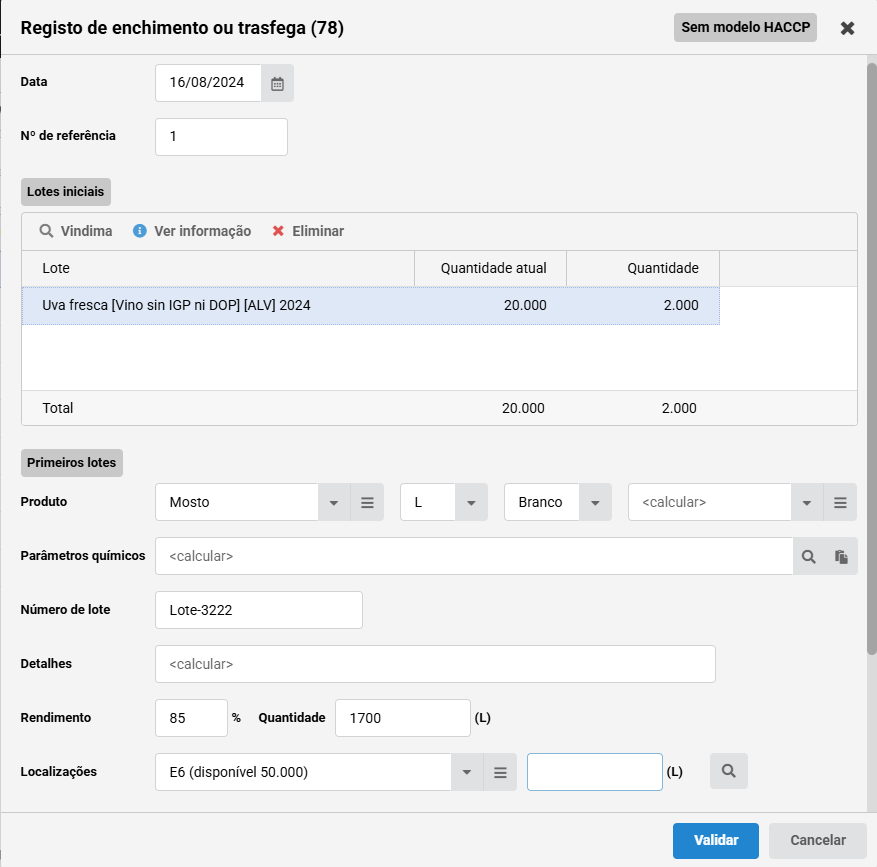Click Sem modelo HACCP button
This screenshot has height=867, width=877.
coord(745,27)
